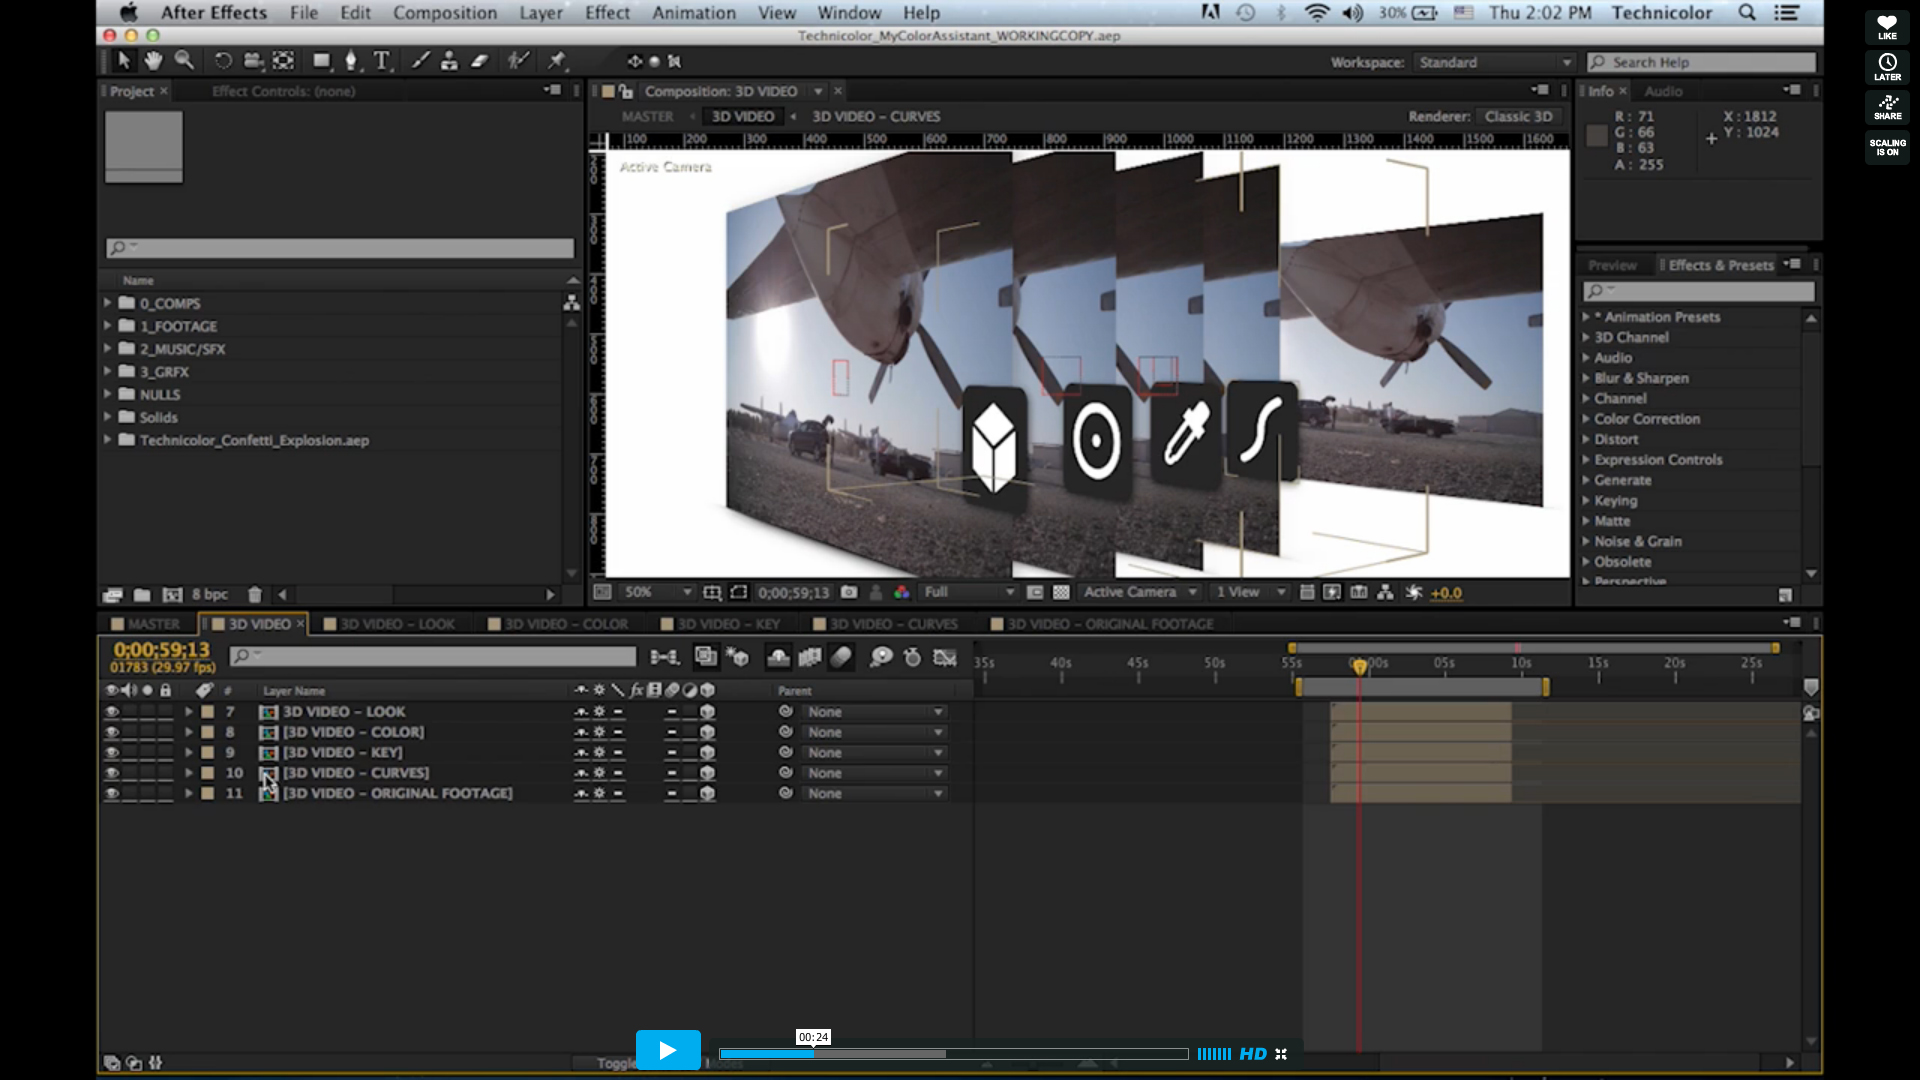The width and height of the screenshot is (1920, 1080).
Task: Click the HD quality button in player
Action: (1253, 1054)
